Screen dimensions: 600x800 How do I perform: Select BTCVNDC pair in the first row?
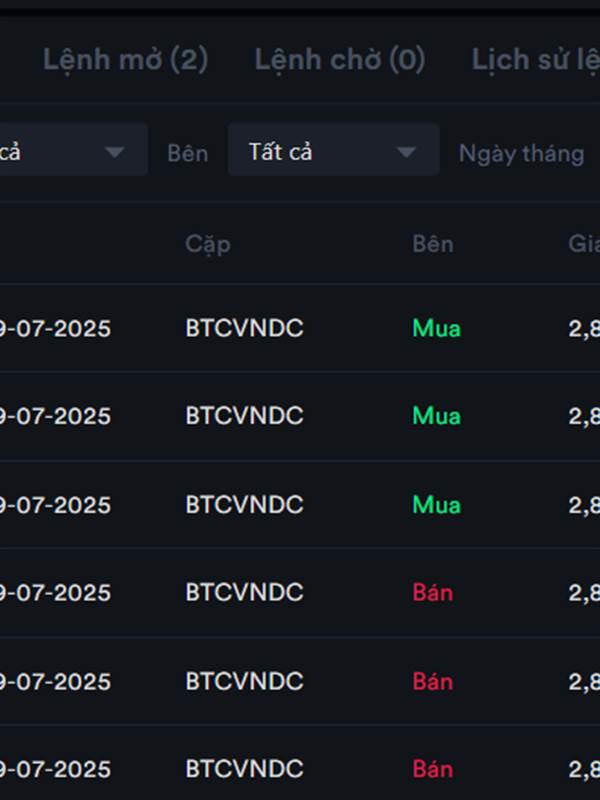(x=244, y=328)
